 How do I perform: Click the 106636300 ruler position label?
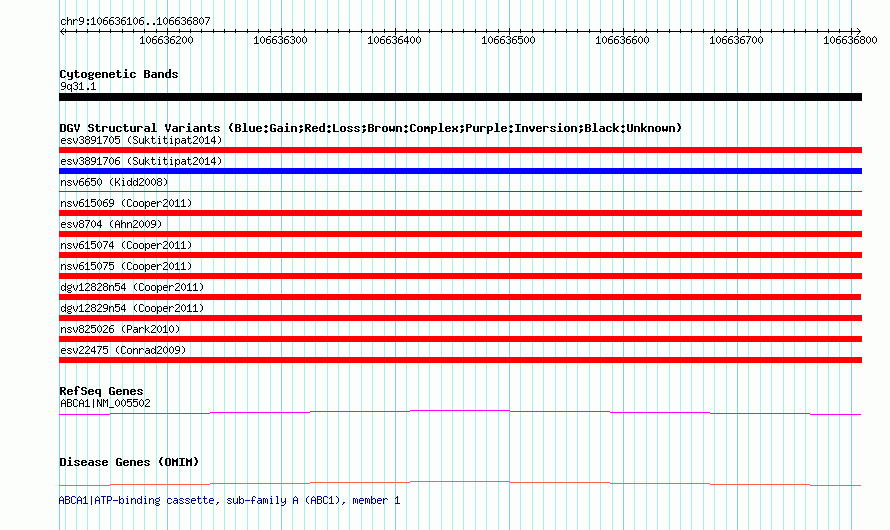(280, 40)
